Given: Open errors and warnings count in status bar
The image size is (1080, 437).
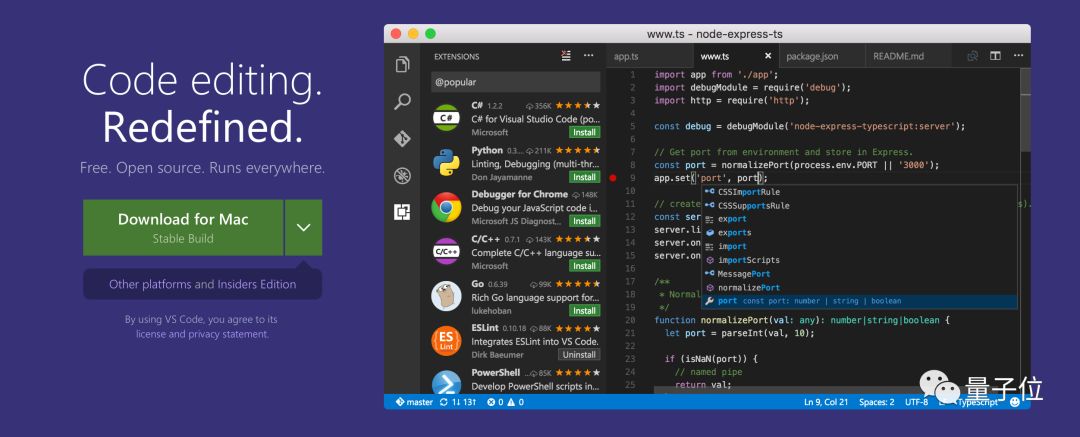Looking at the screenshot, I should click(505, 402).
